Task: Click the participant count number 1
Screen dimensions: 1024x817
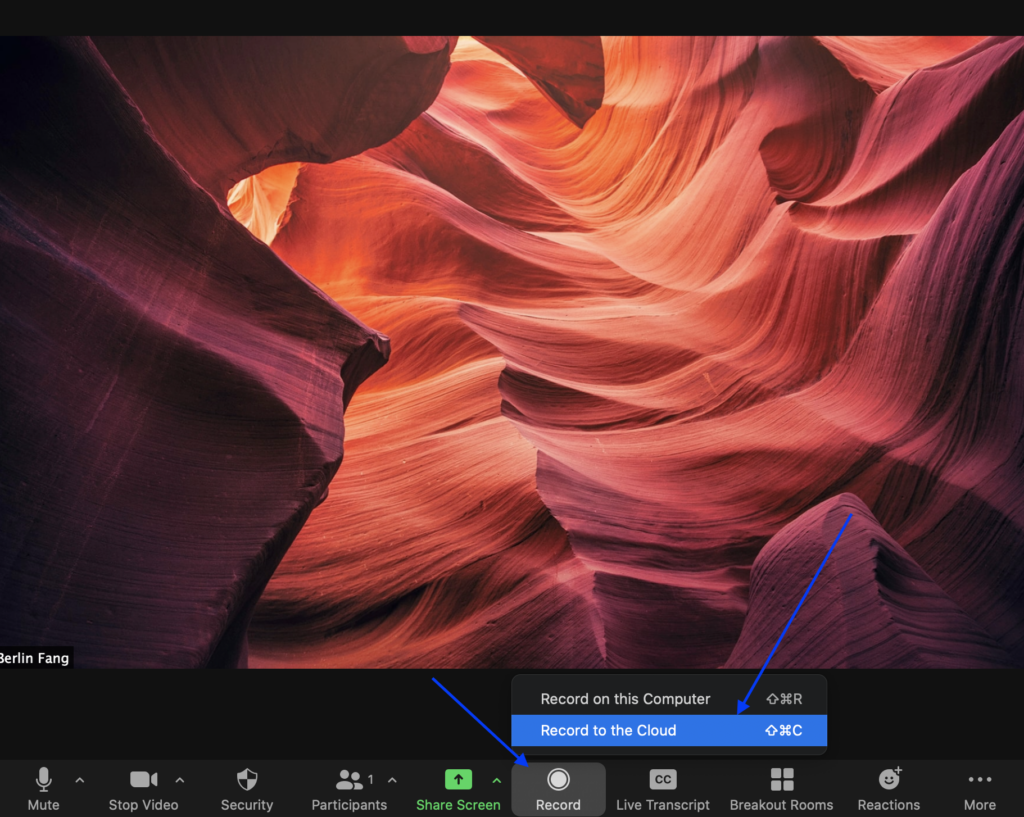Action: [371, 779]
